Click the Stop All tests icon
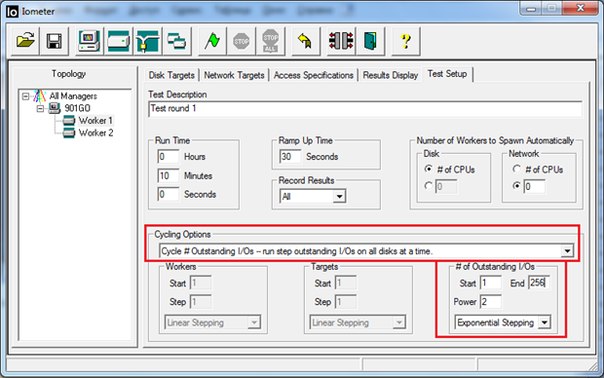The height and width of the screenshot is (378, 604). point(270,41)
